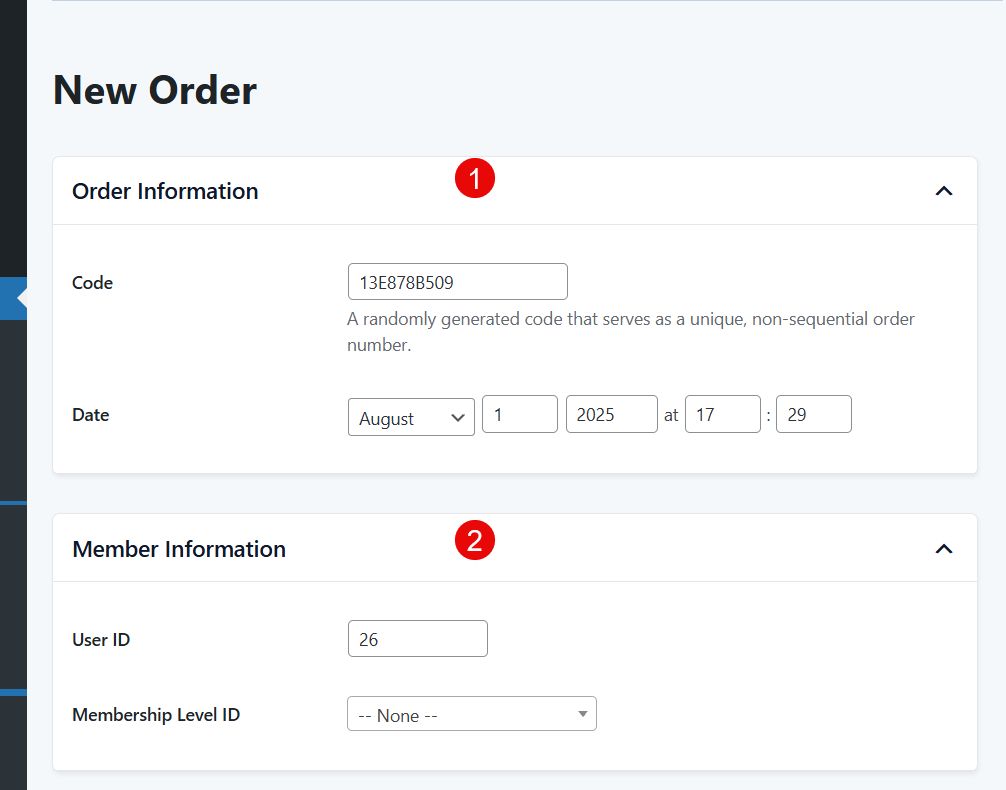Click the Date field label
1006x790 pixels.
90,415
